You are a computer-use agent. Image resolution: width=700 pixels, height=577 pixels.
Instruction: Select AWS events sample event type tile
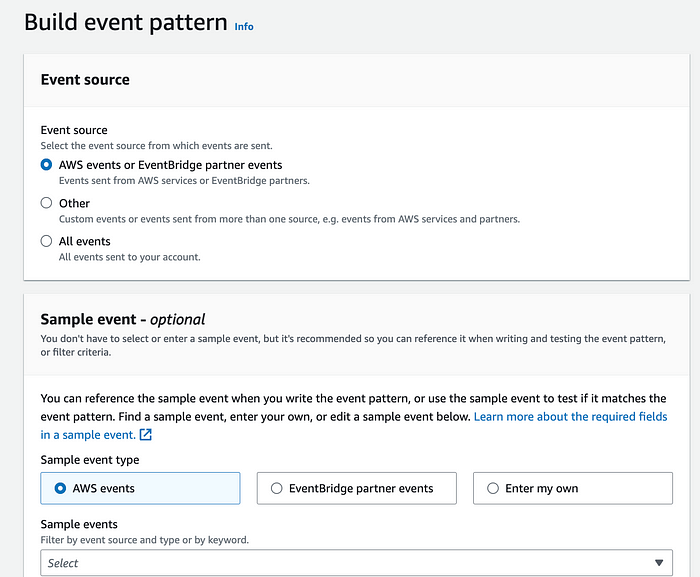pos(140,488)
